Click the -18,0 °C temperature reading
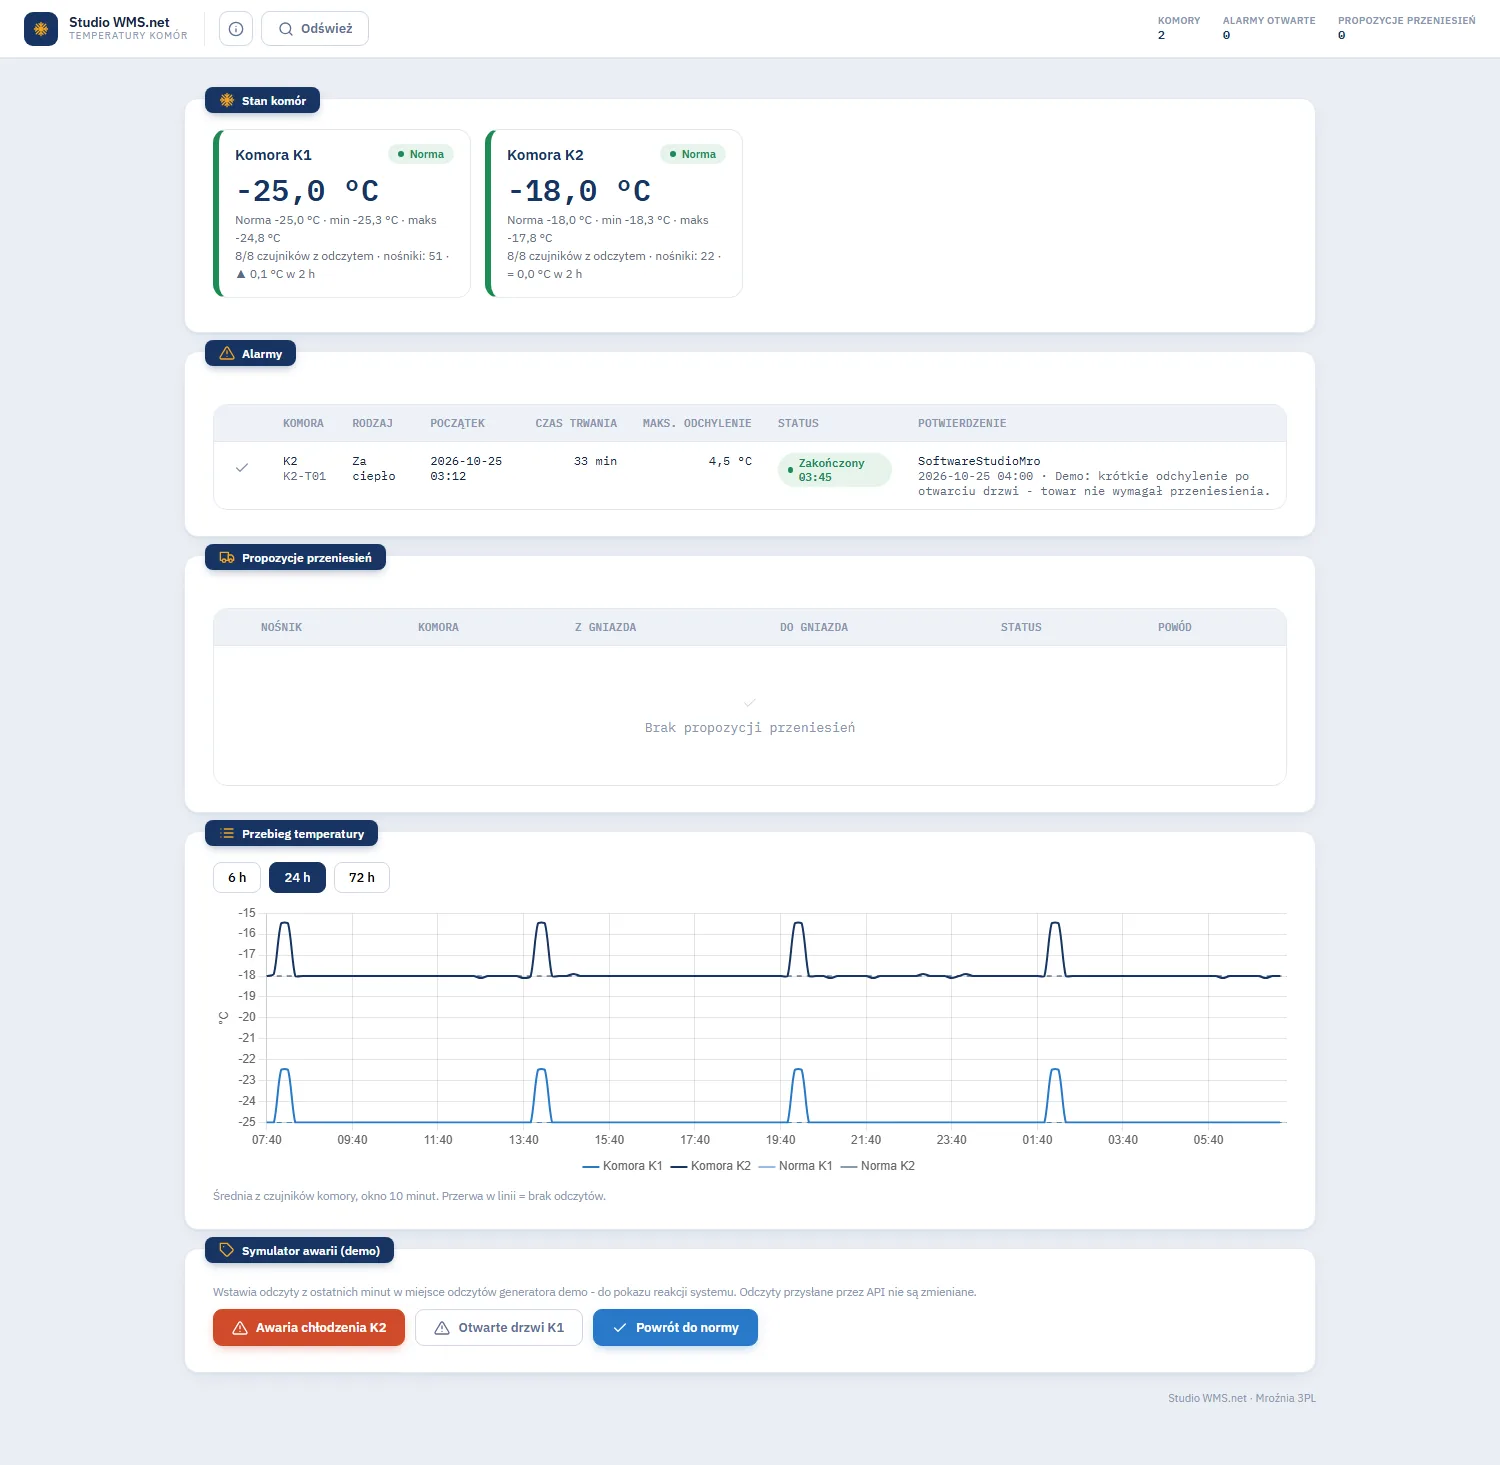 [x=579, y=190]
